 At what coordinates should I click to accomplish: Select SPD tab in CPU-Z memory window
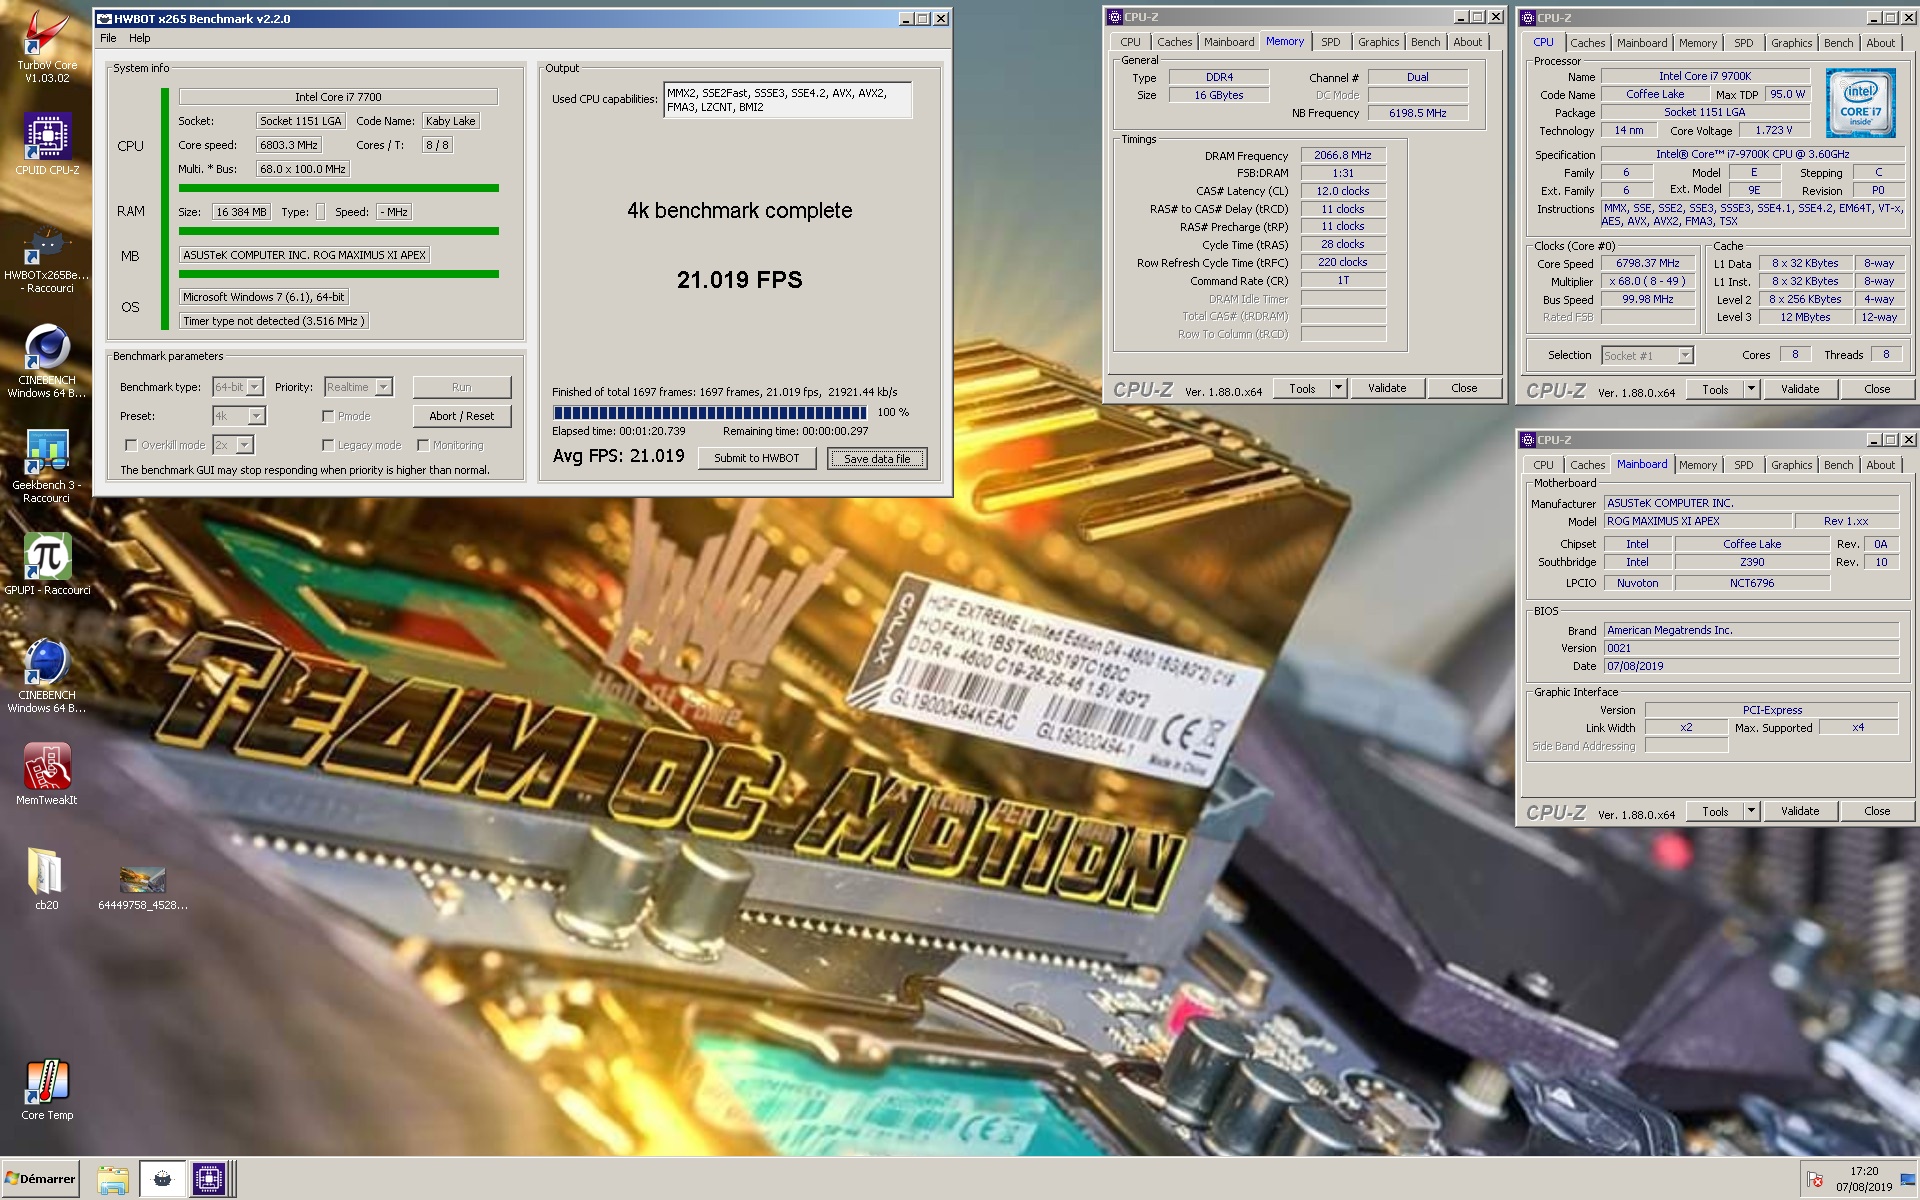[1330, 42]
